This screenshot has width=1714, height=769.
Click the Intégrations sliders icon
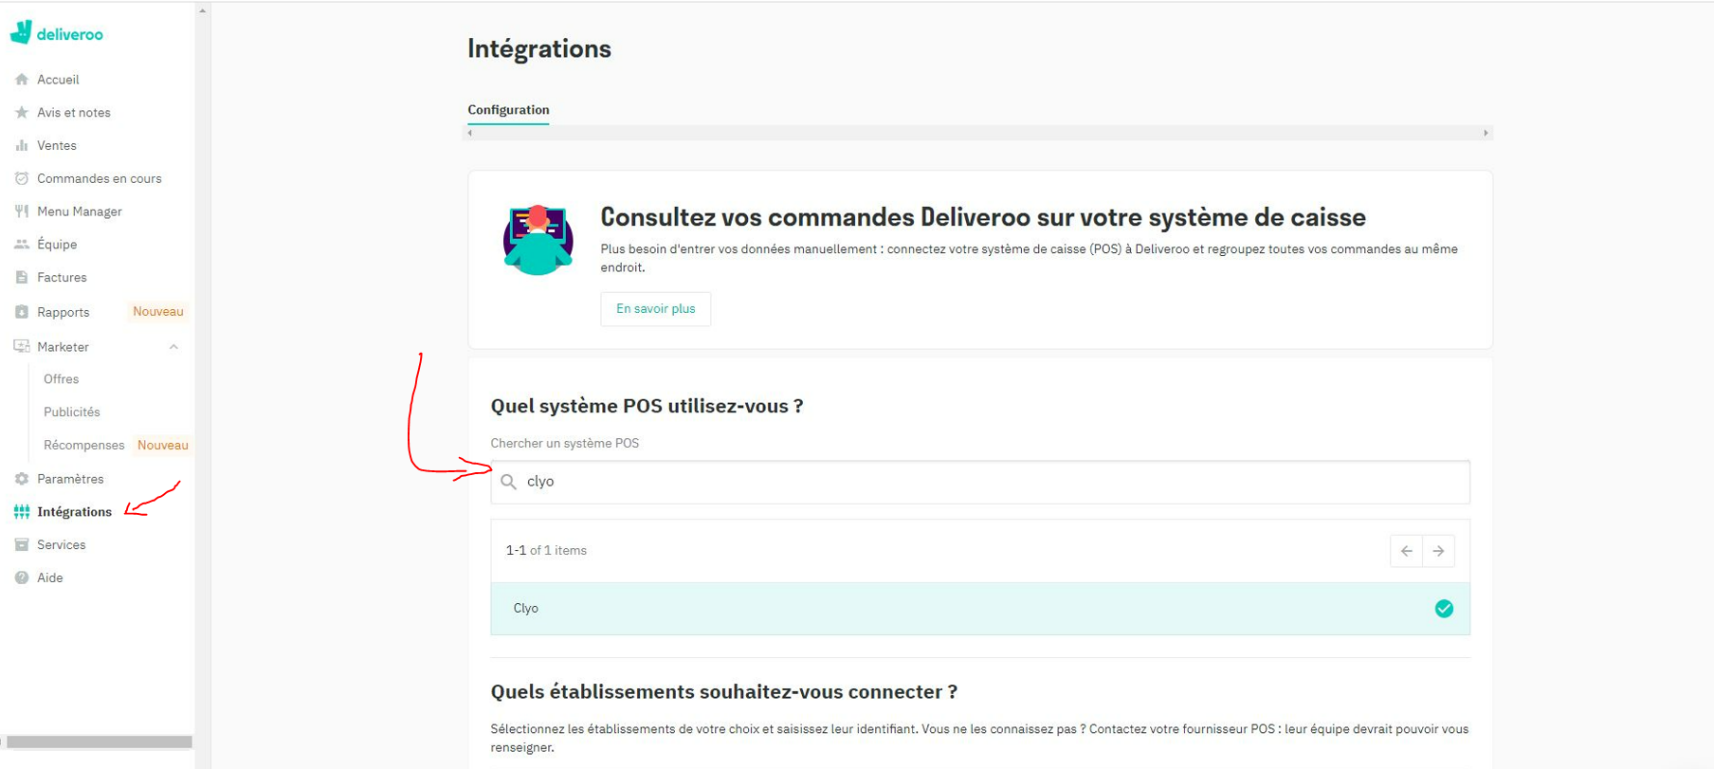[21, 512]
